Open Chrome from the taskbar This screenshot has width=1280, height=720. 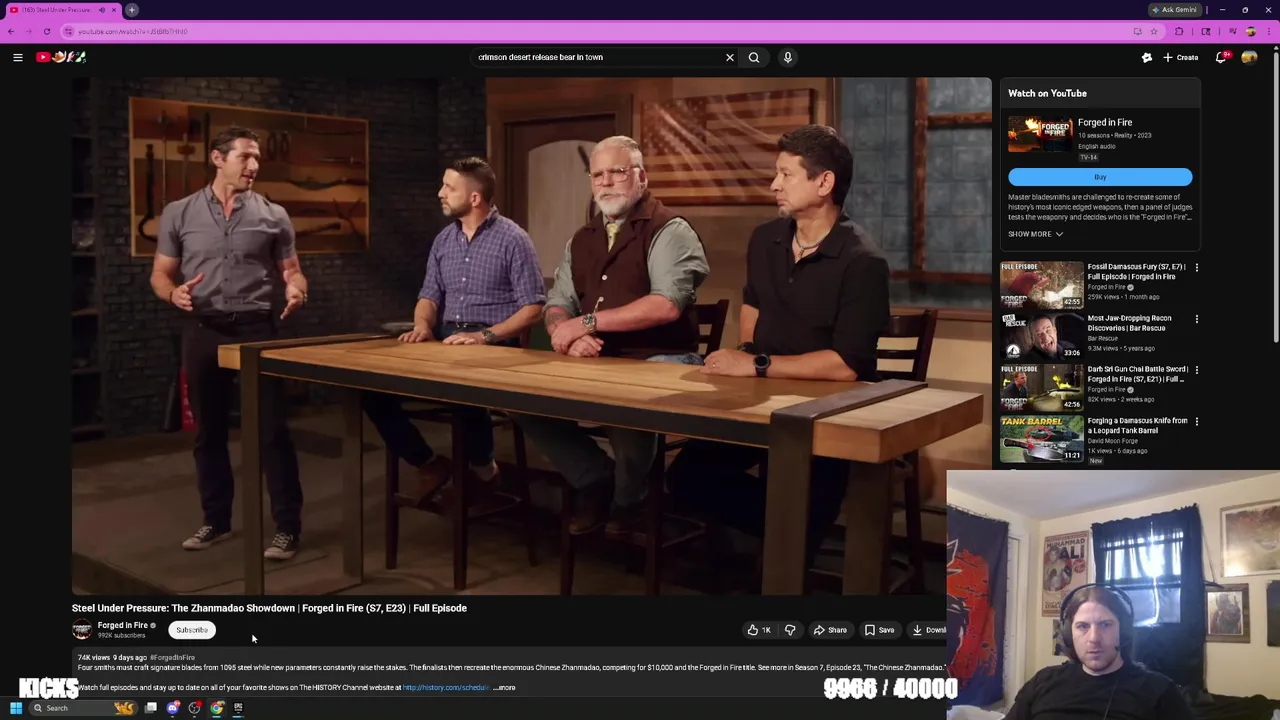(217, 708)
